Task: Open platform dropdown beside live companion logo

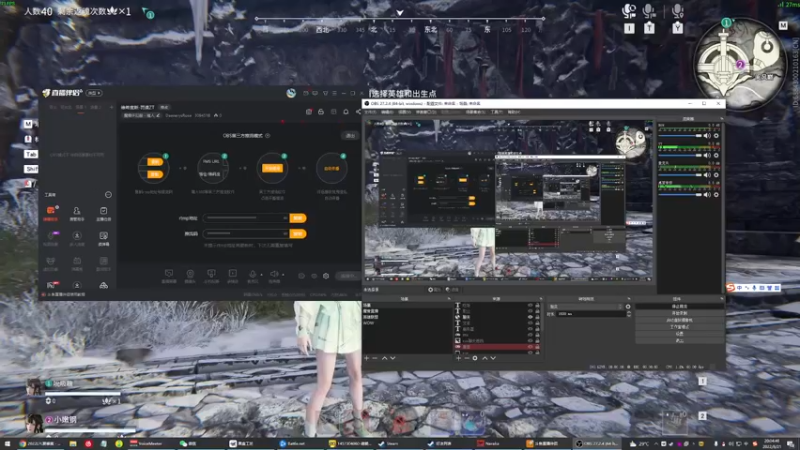Action: (94, 93)
